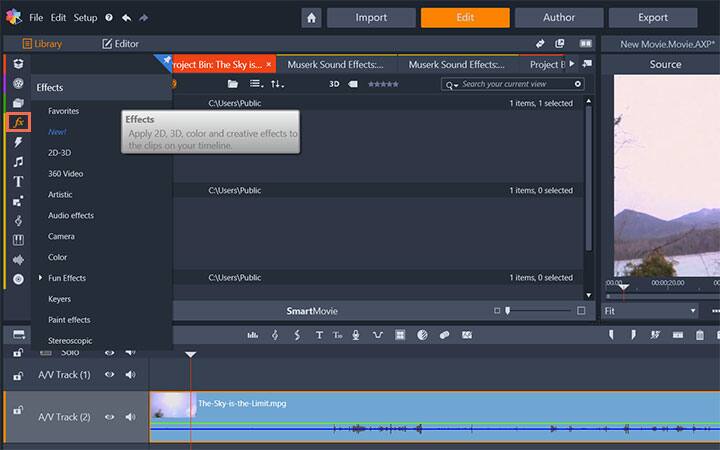Click the Undo arrow icon

point(125,18)
